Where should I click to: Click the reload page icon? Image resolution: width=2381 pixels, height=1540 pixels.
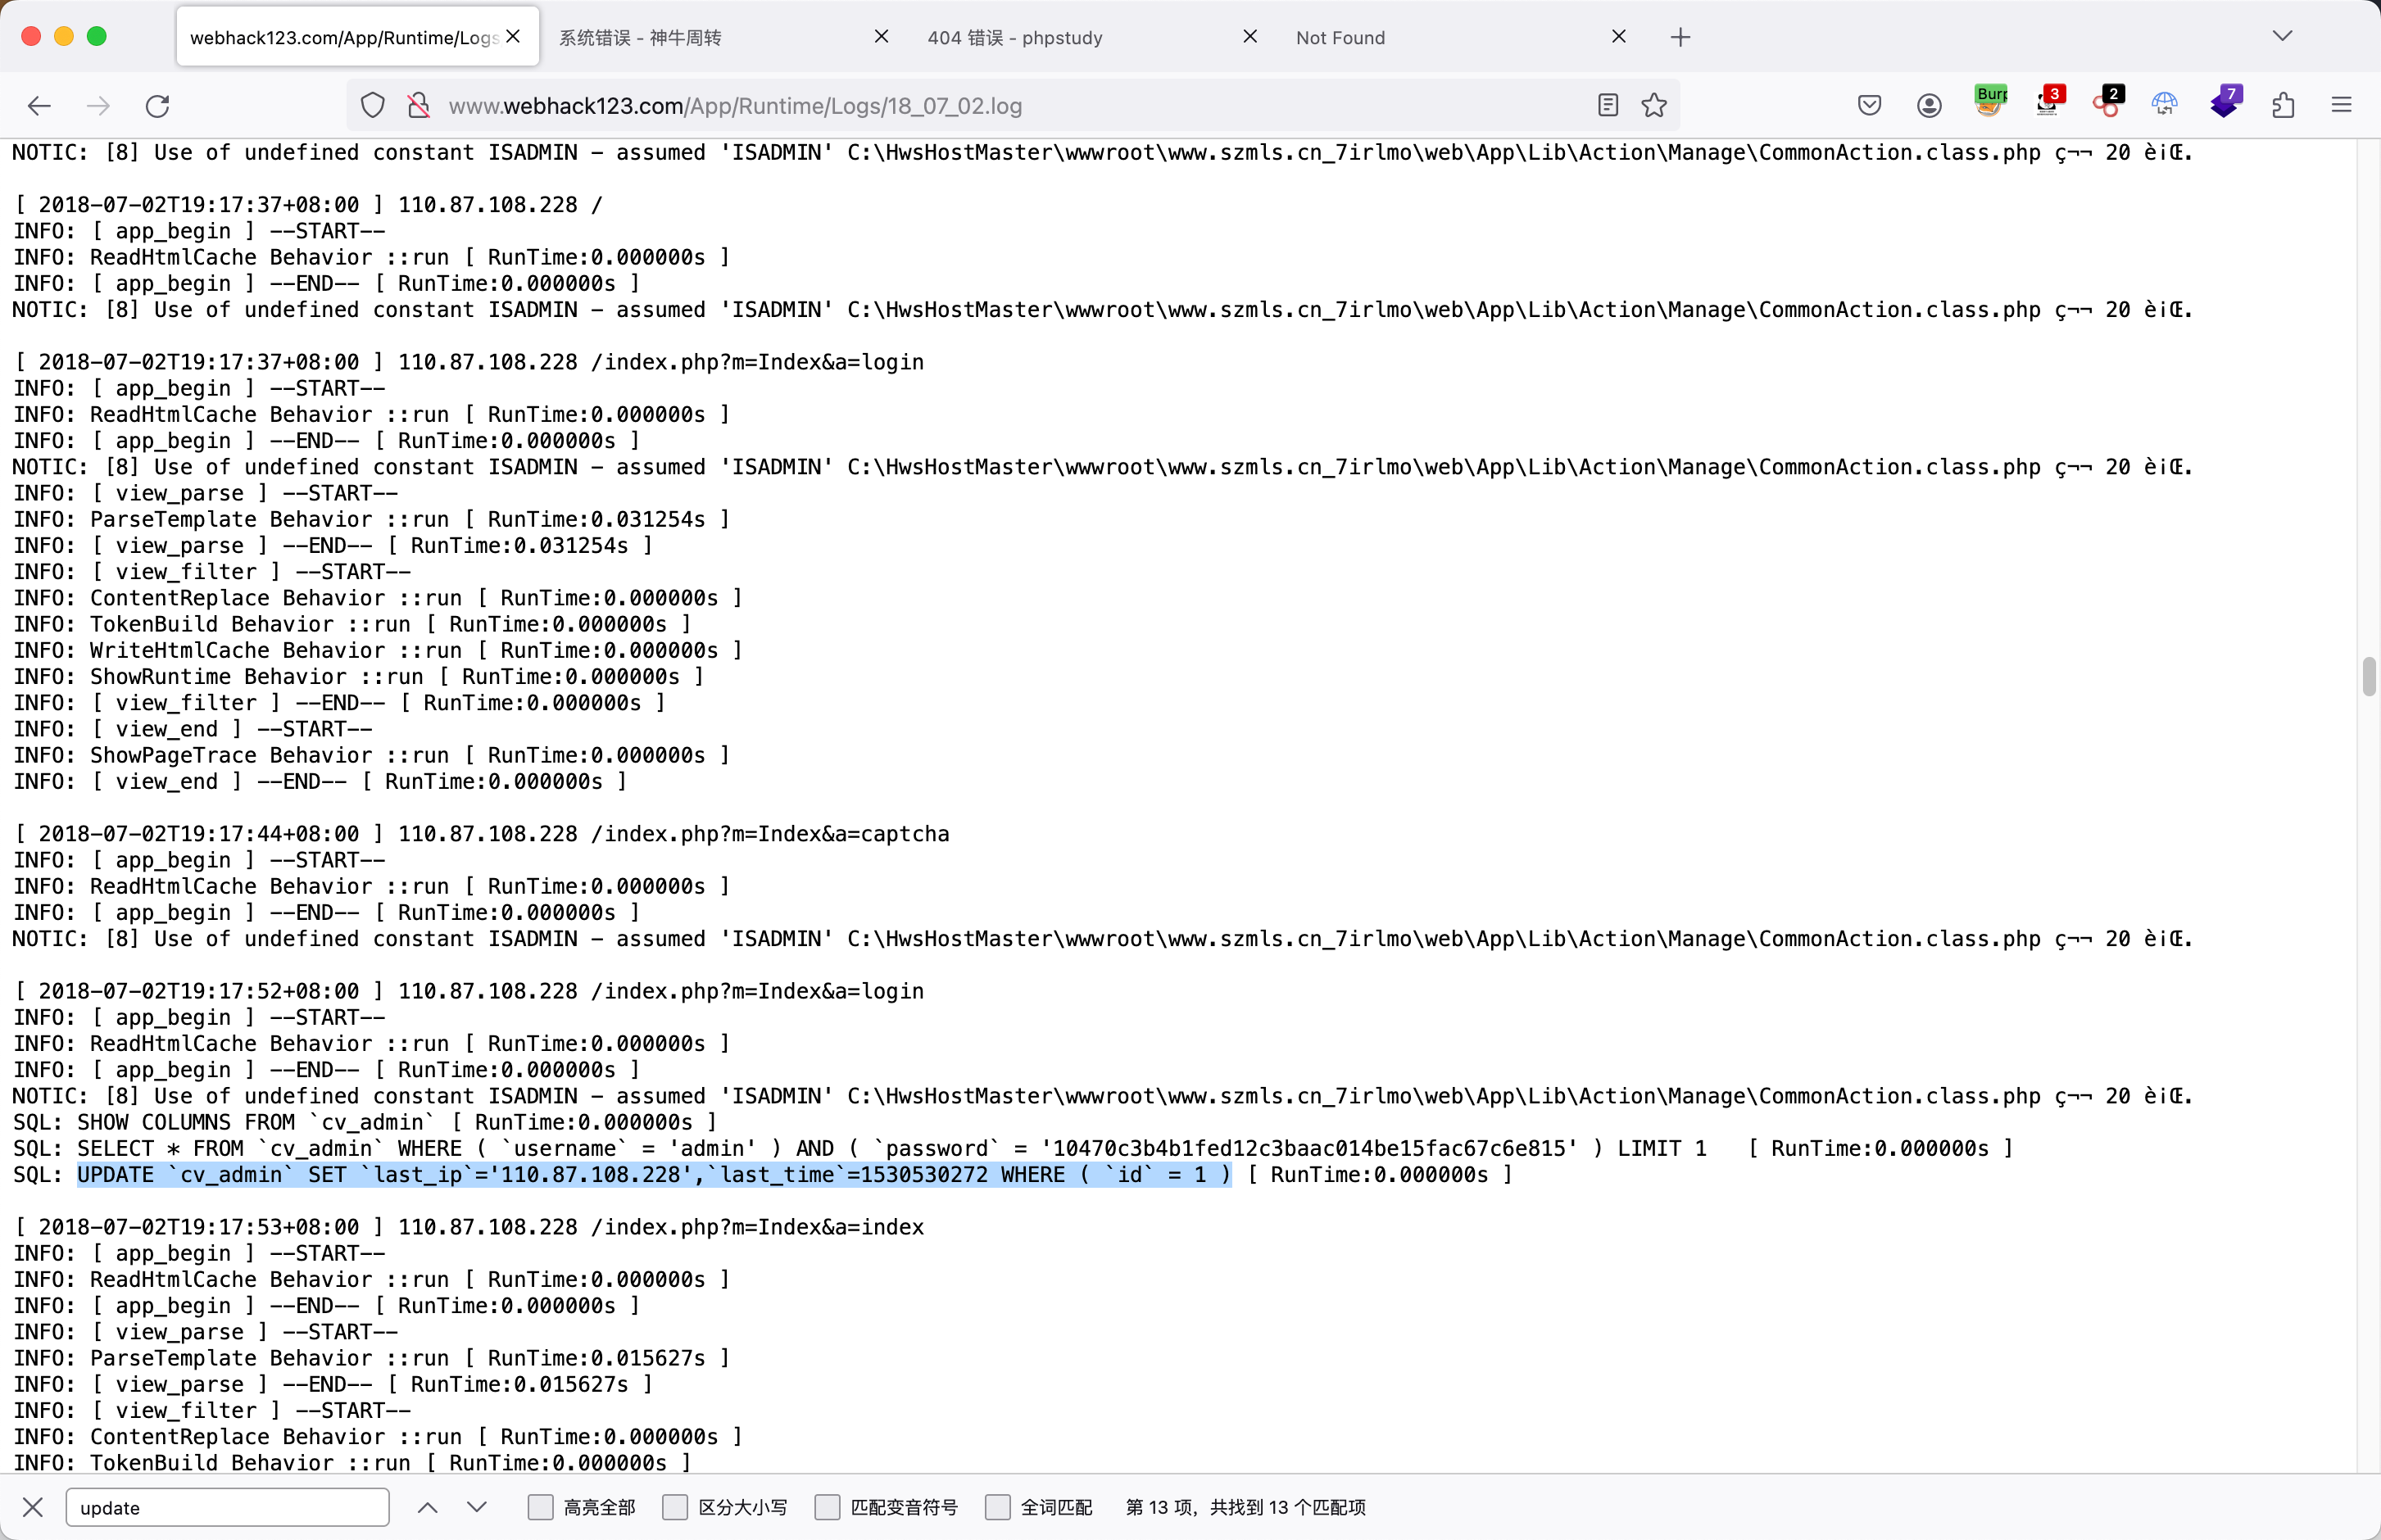coord(157,106)
